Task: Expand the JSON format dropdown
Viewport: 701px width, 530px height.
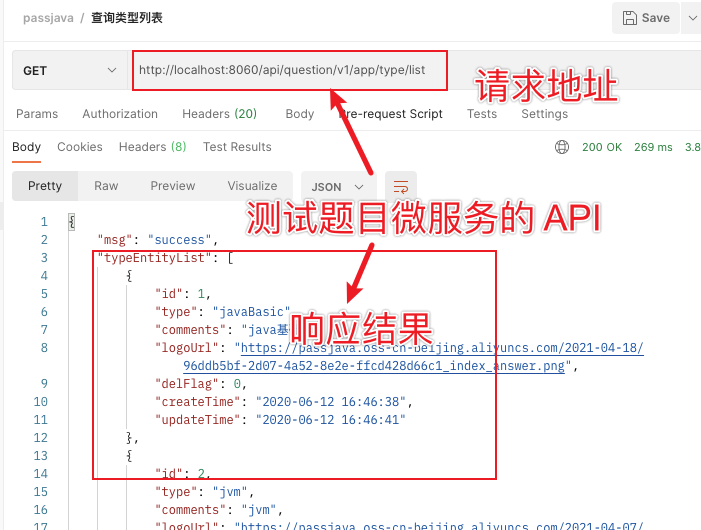Action: (x=338, y=186)
